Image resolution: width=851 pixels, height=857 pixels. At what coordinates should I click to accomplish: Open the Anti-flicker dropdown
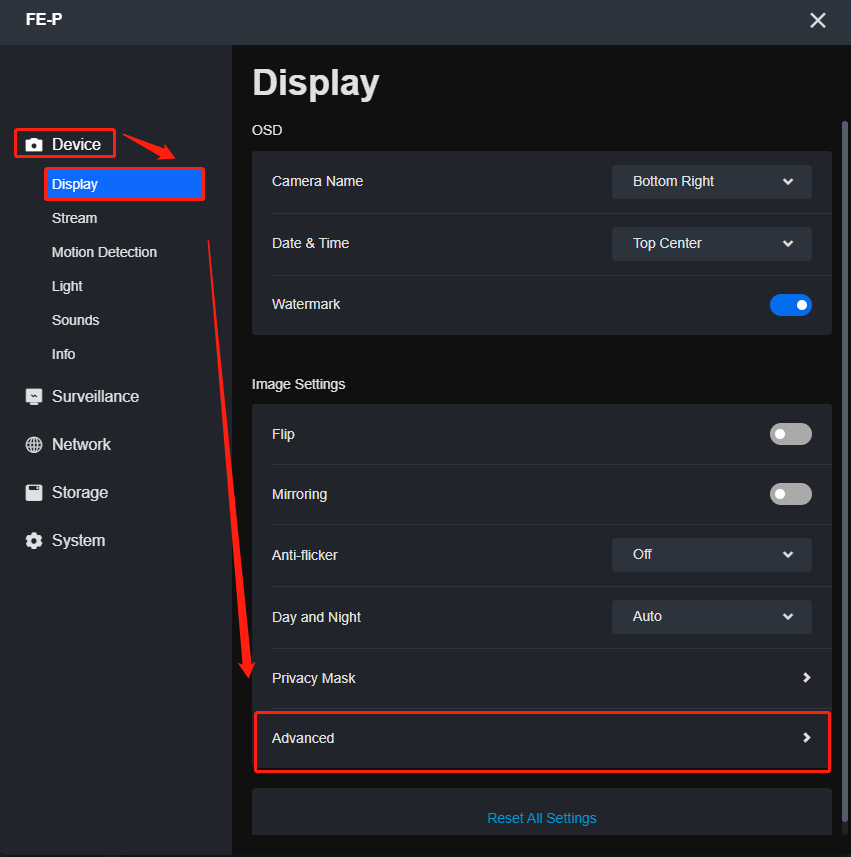pos(711,555)
